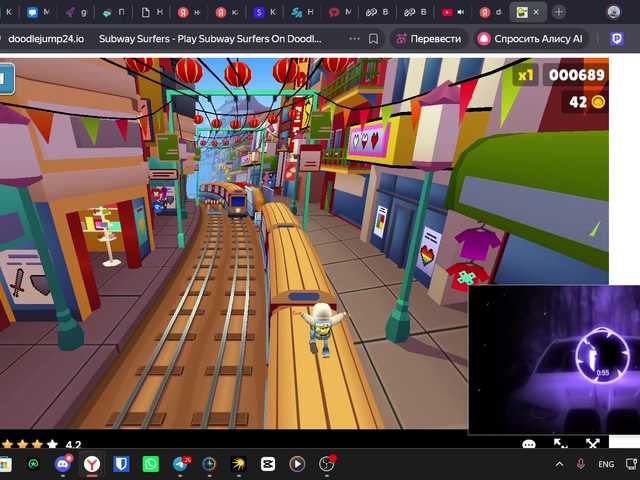Switch the ENG input language
This screenshot has height=480, width=640.
coord(606,464)
